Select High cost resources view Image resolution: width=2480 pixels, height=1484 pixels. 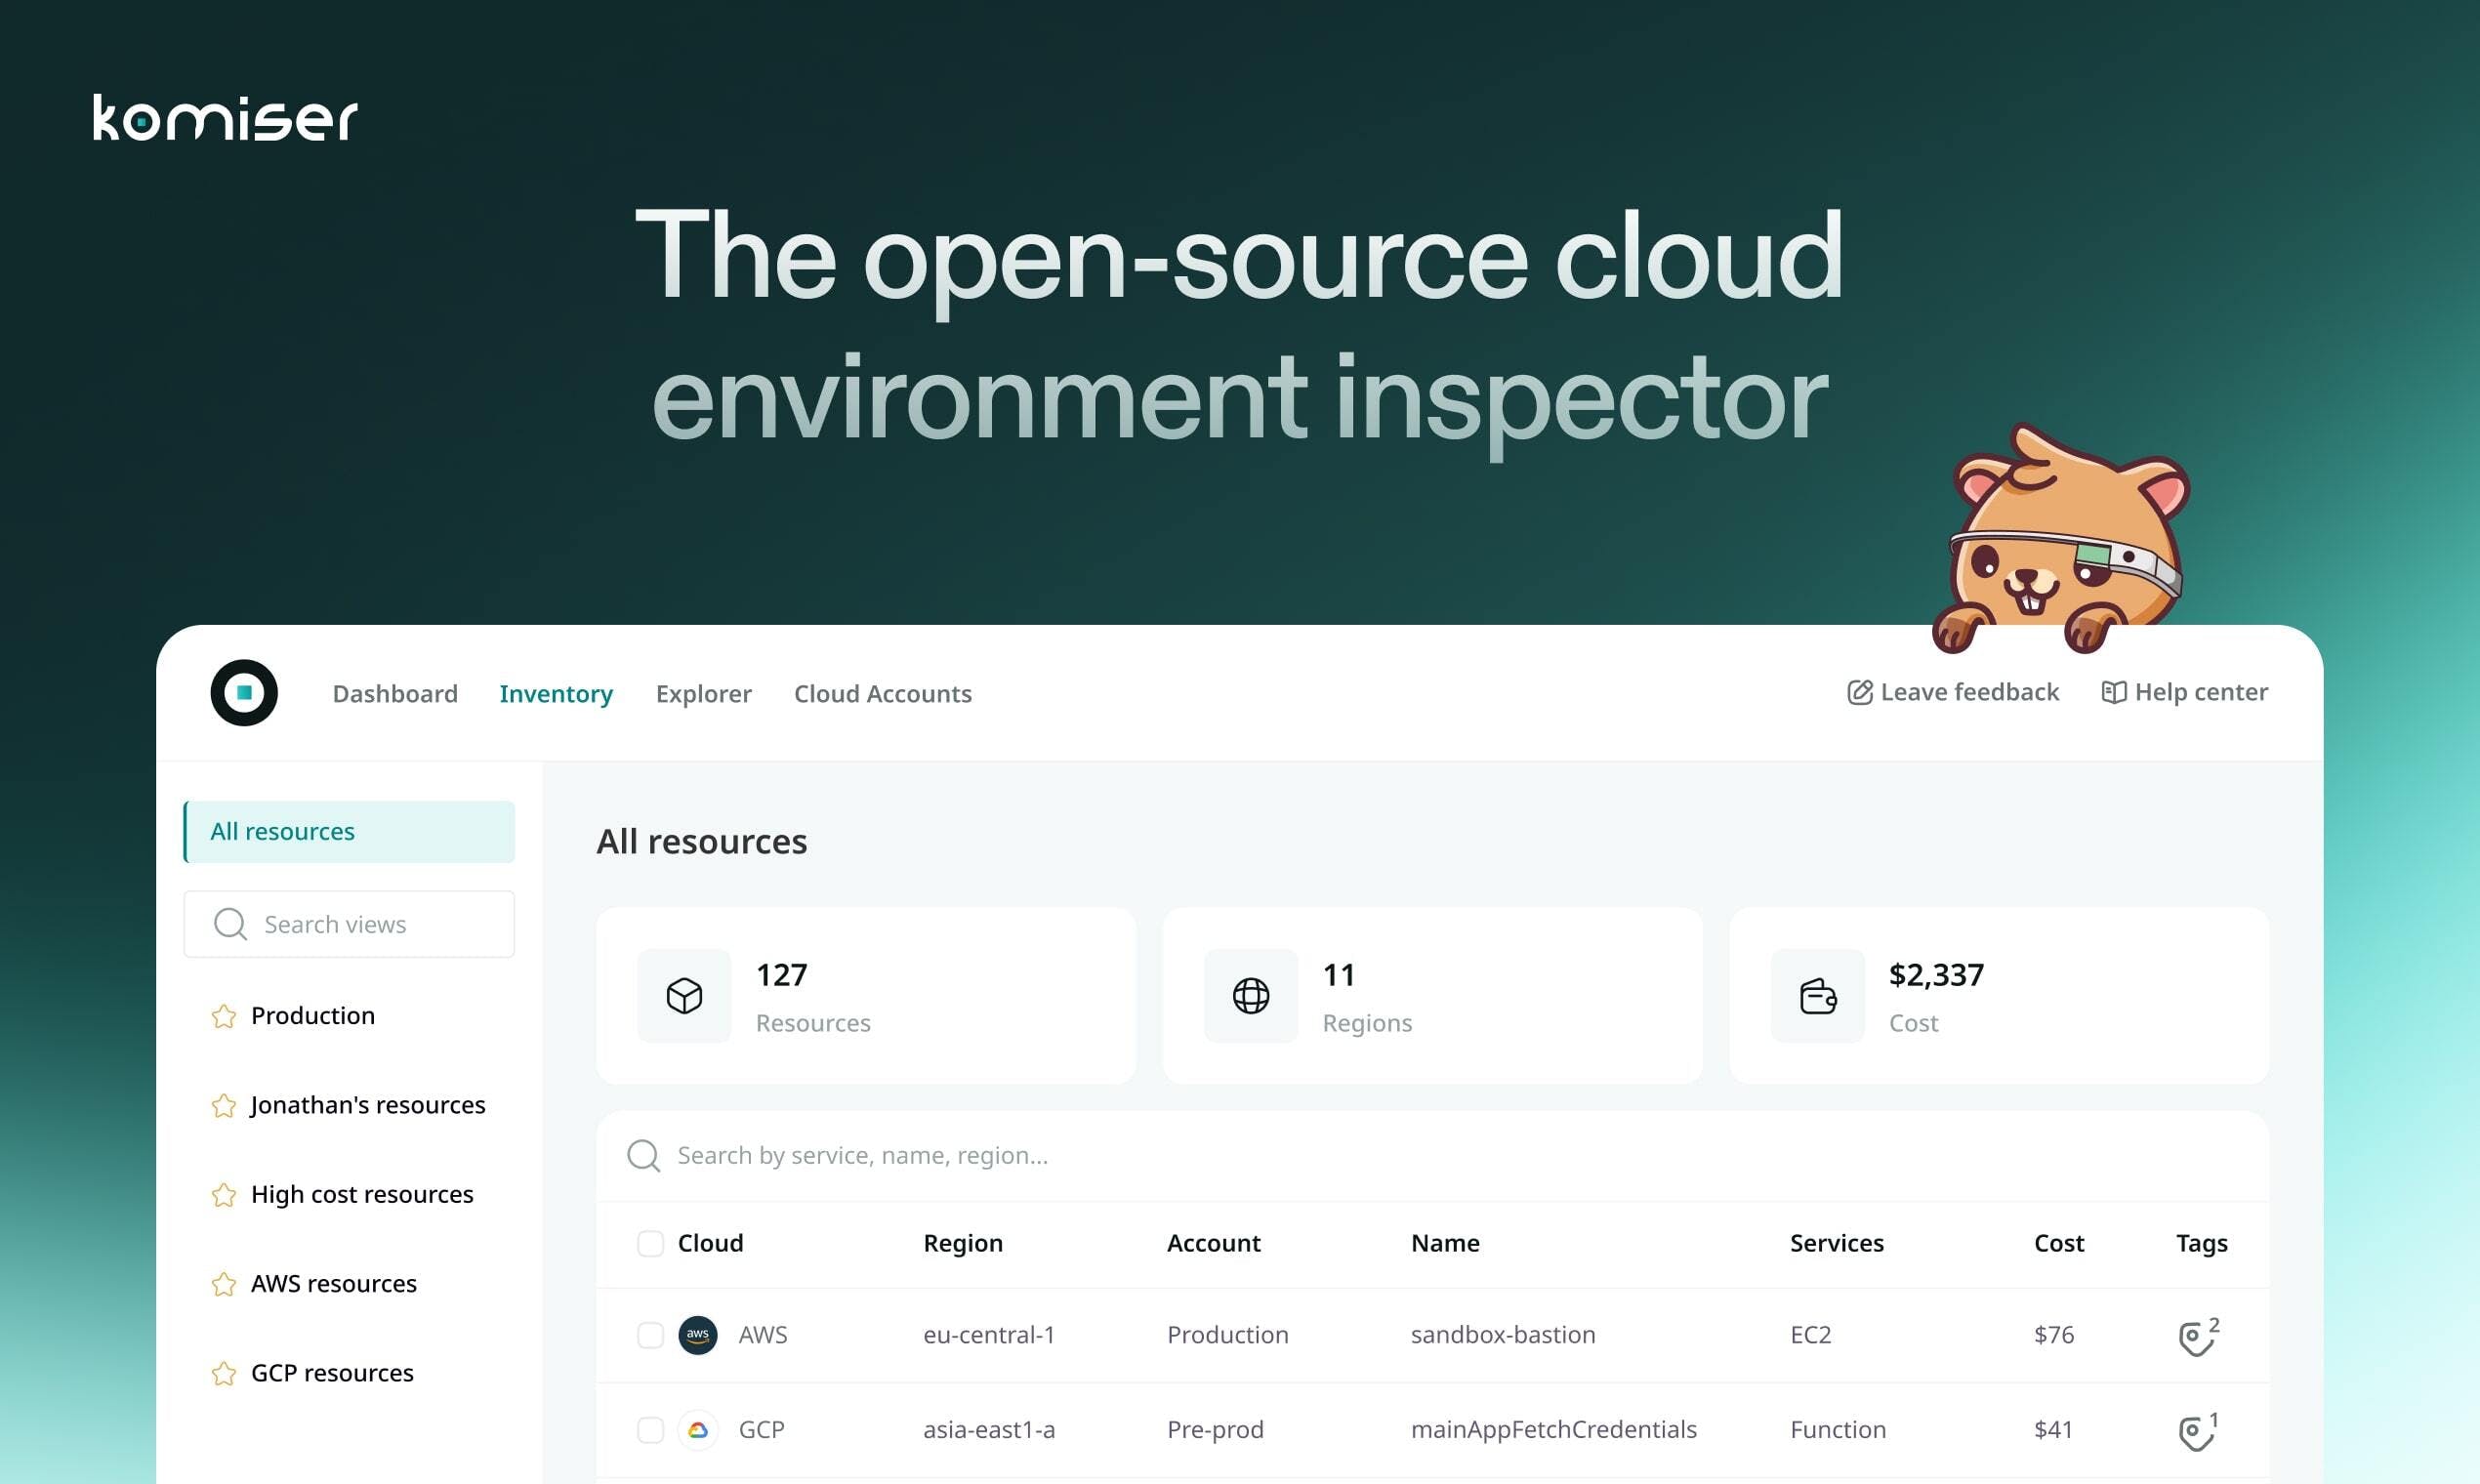point(361,1194)
